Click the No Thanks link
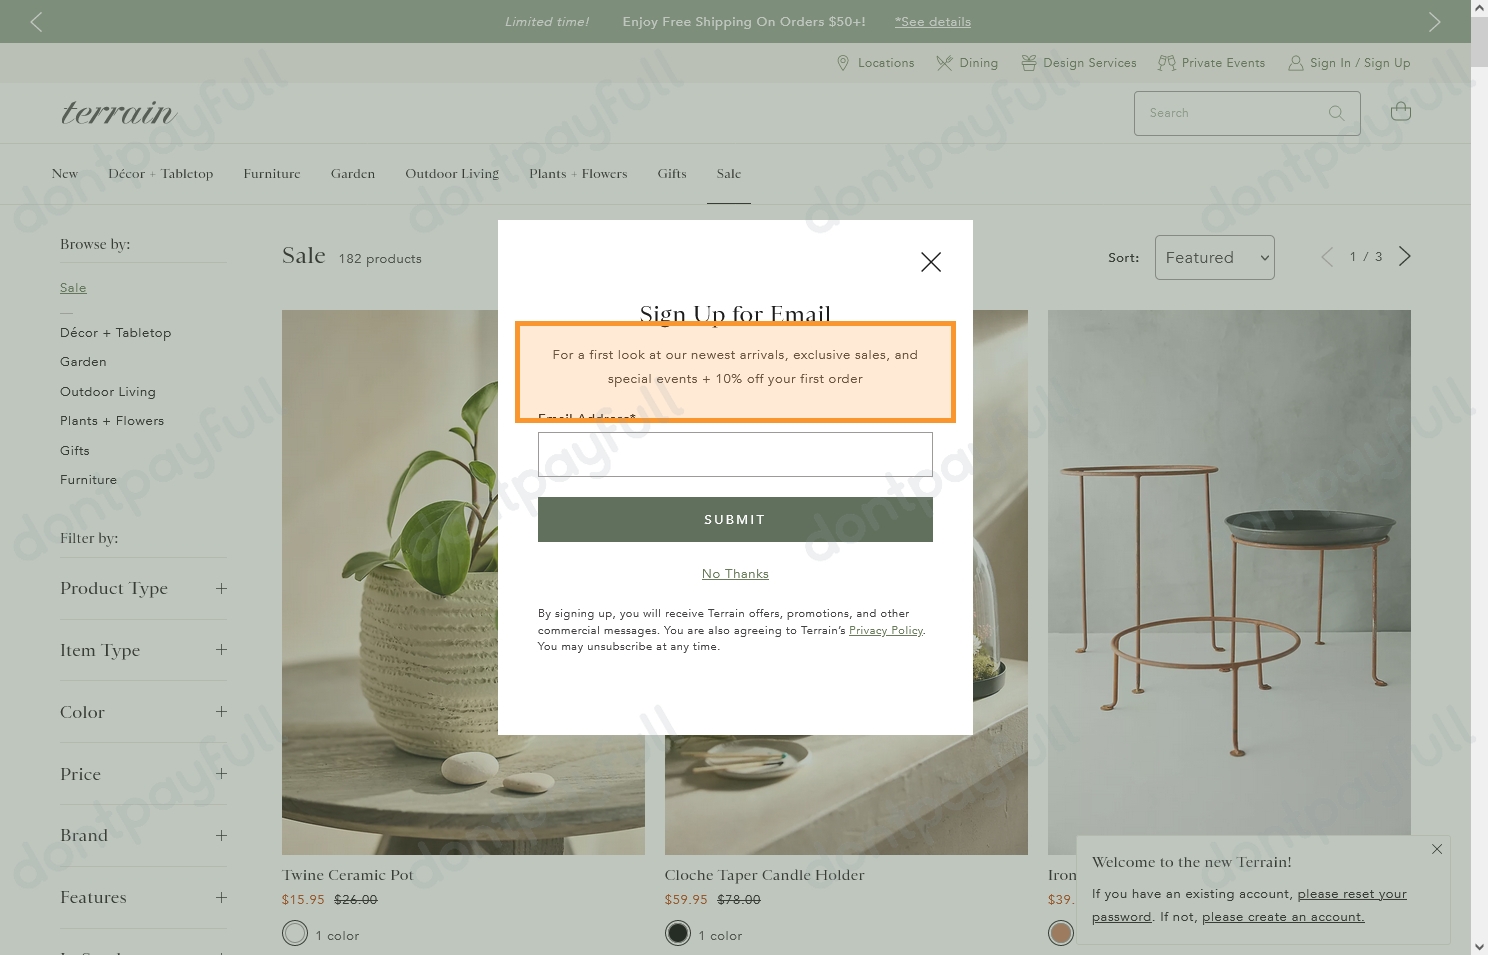The height and width of the screenshot is (955, 1488). (735, 574)
